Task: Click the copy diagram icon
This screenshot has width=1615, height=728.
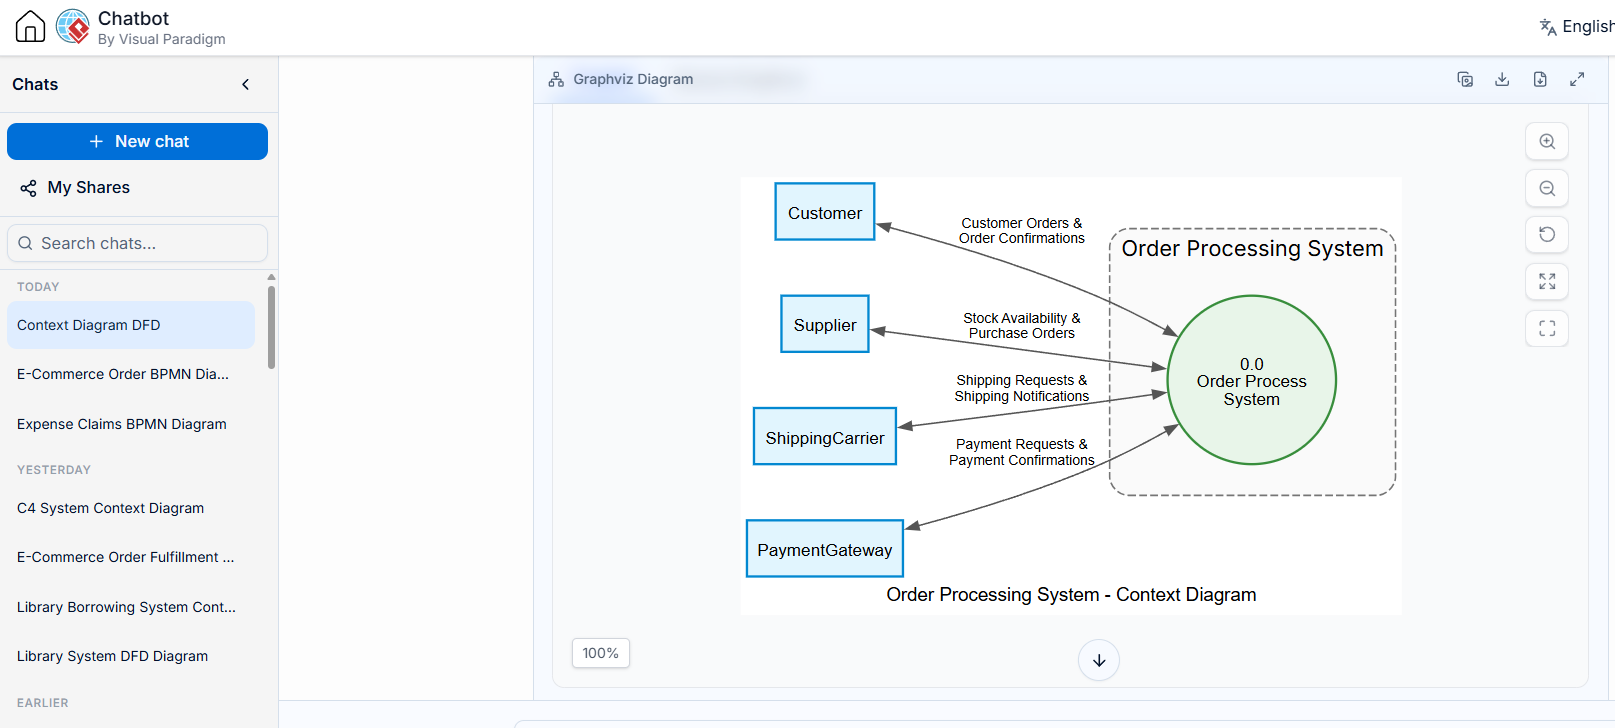Action: (1465, 79)
